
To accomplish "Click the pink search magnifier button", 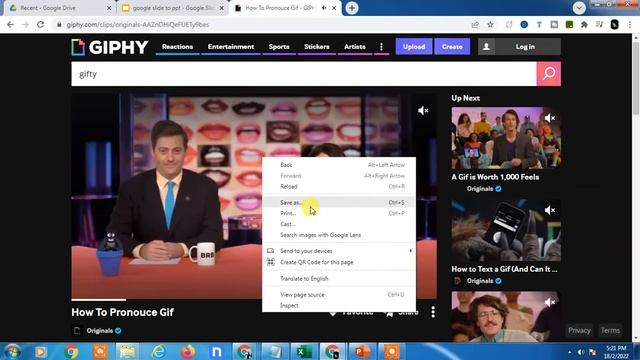I will [x=549, y=74].
